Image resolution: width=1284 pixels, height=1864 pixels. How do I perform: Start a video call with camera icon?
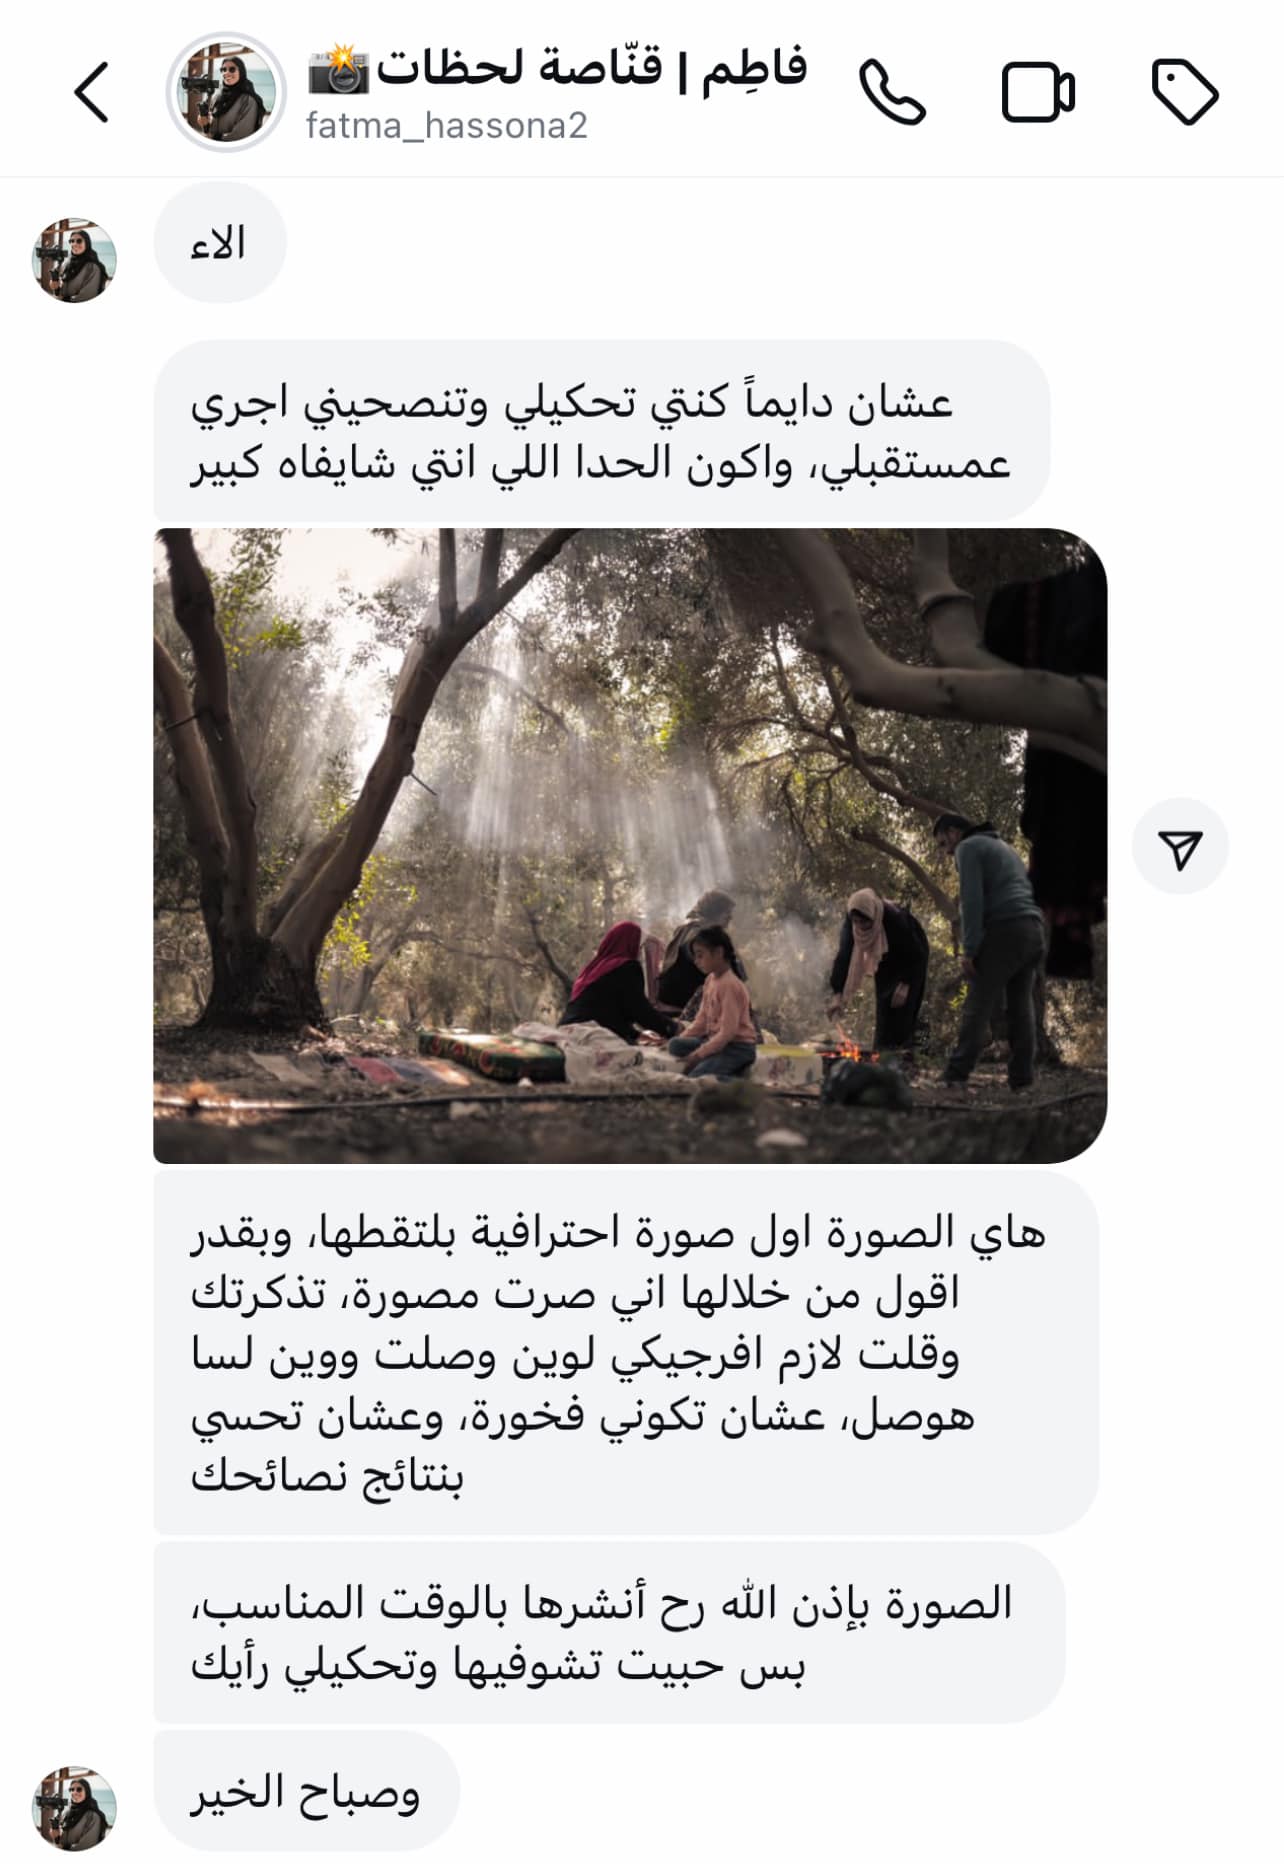point(1038,92)
